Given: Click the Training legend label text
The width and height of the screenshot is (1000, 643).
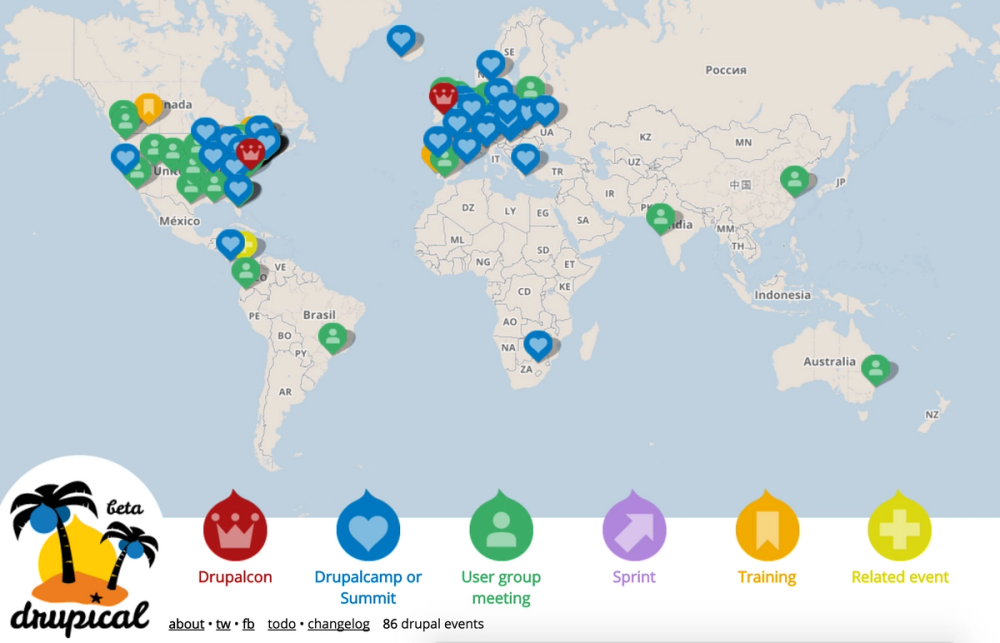Looking at the screenshot, I should point(767,577).
